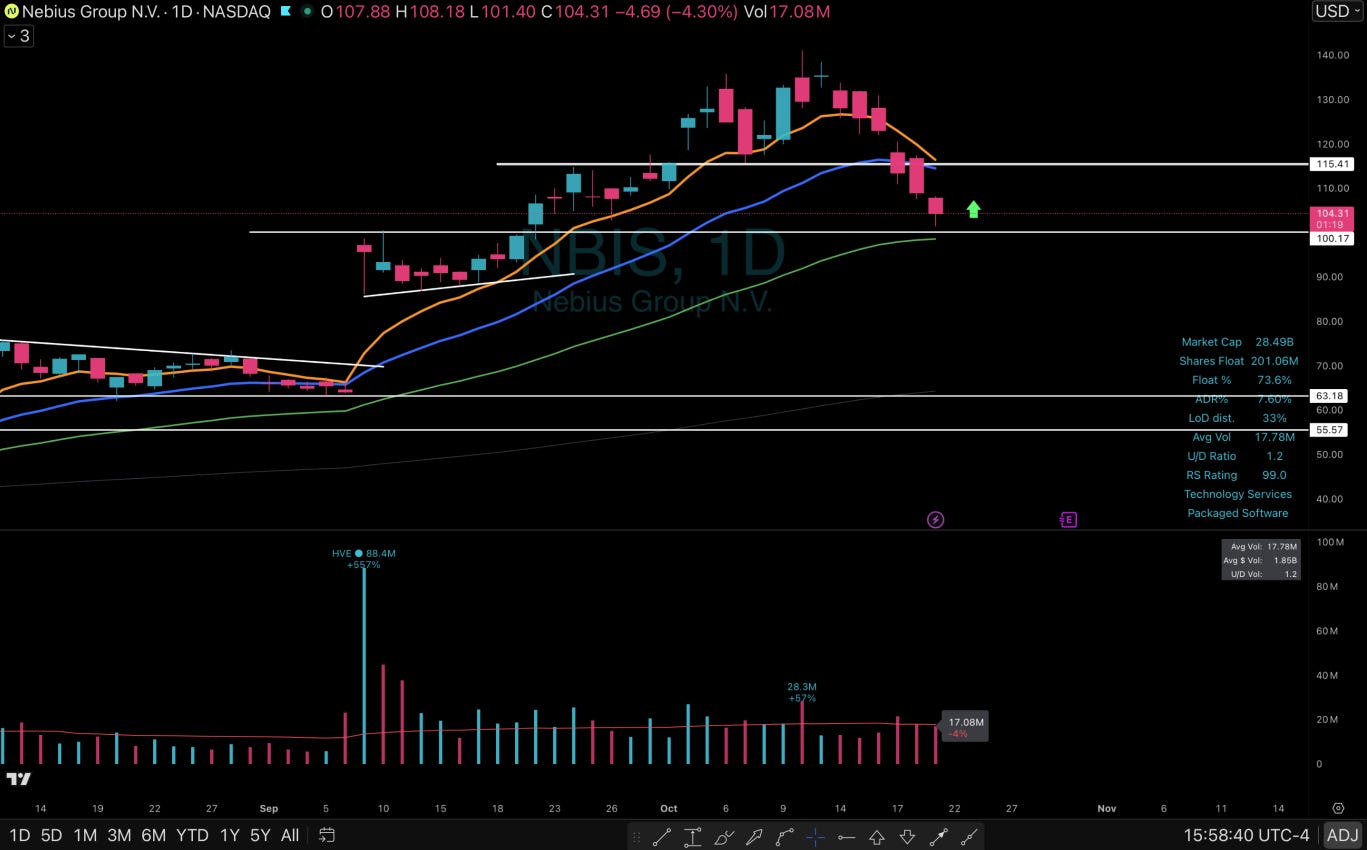
Task: Open the date range calendar picker
Action: coord(326,835)
